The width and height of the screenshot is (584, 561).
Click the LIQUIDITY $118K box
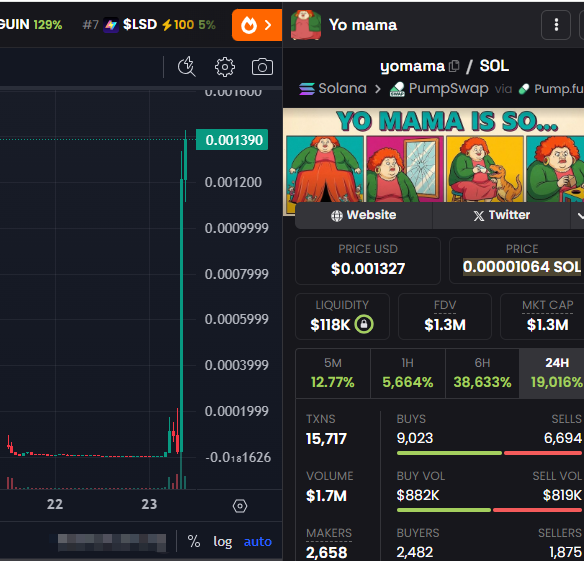(x=342, y=316)
